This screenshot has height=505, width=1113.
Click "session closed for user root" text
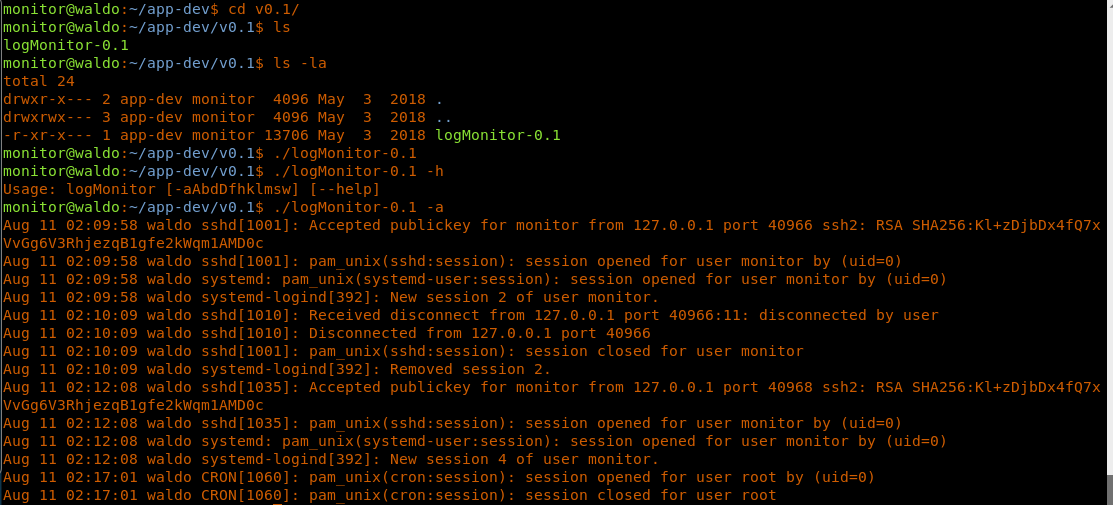[650, 495]
